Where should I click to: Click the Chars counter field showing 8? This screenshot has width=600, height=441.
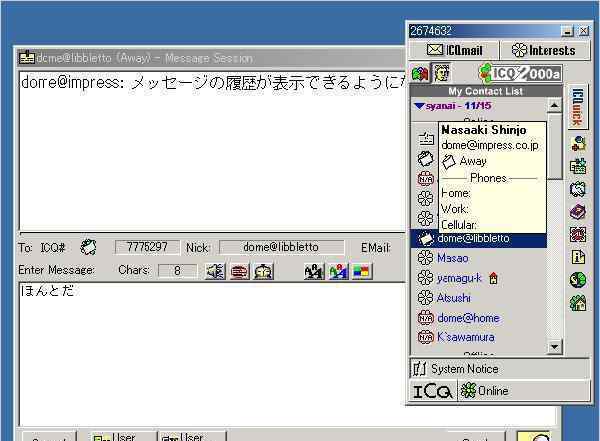(177, 271)
